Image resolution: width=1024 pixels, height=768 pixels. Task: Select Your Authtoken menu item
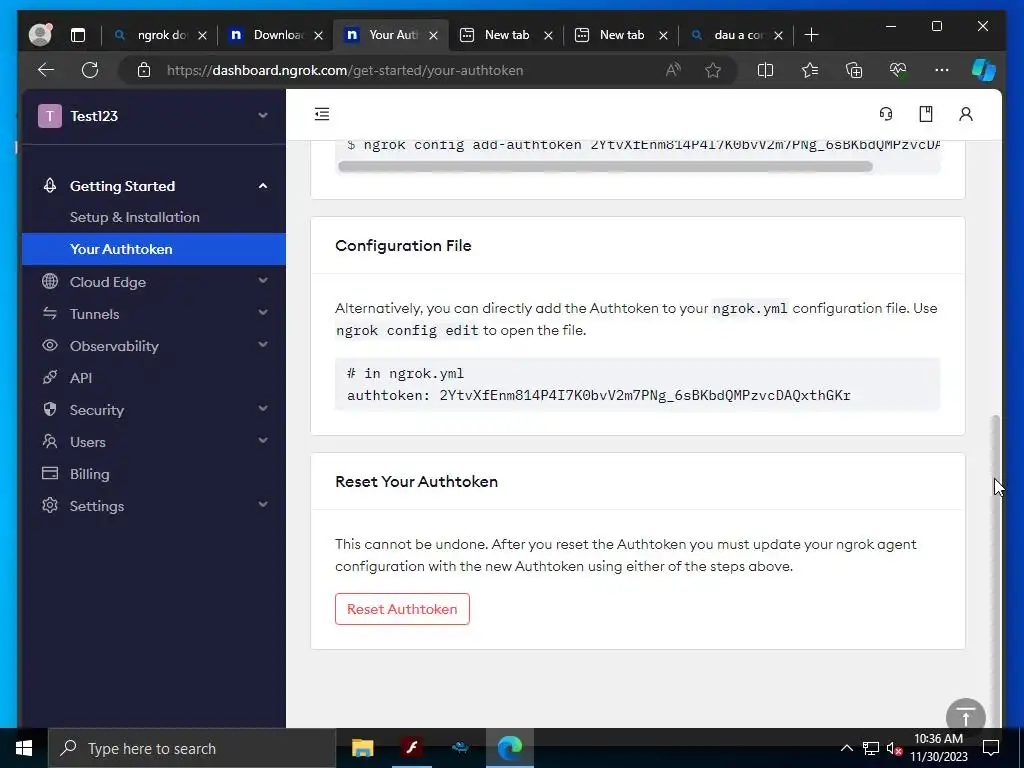click(153, 249)
